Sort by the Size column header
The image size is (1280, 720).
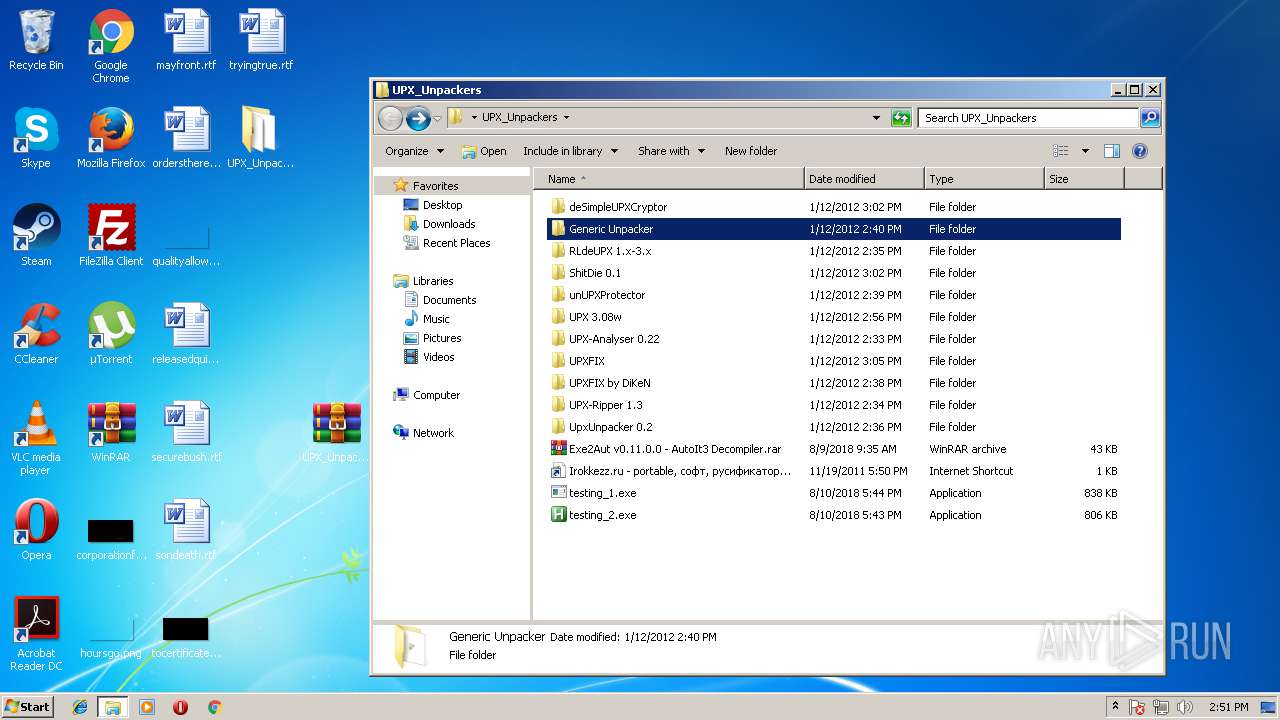tap(1084, 179)
